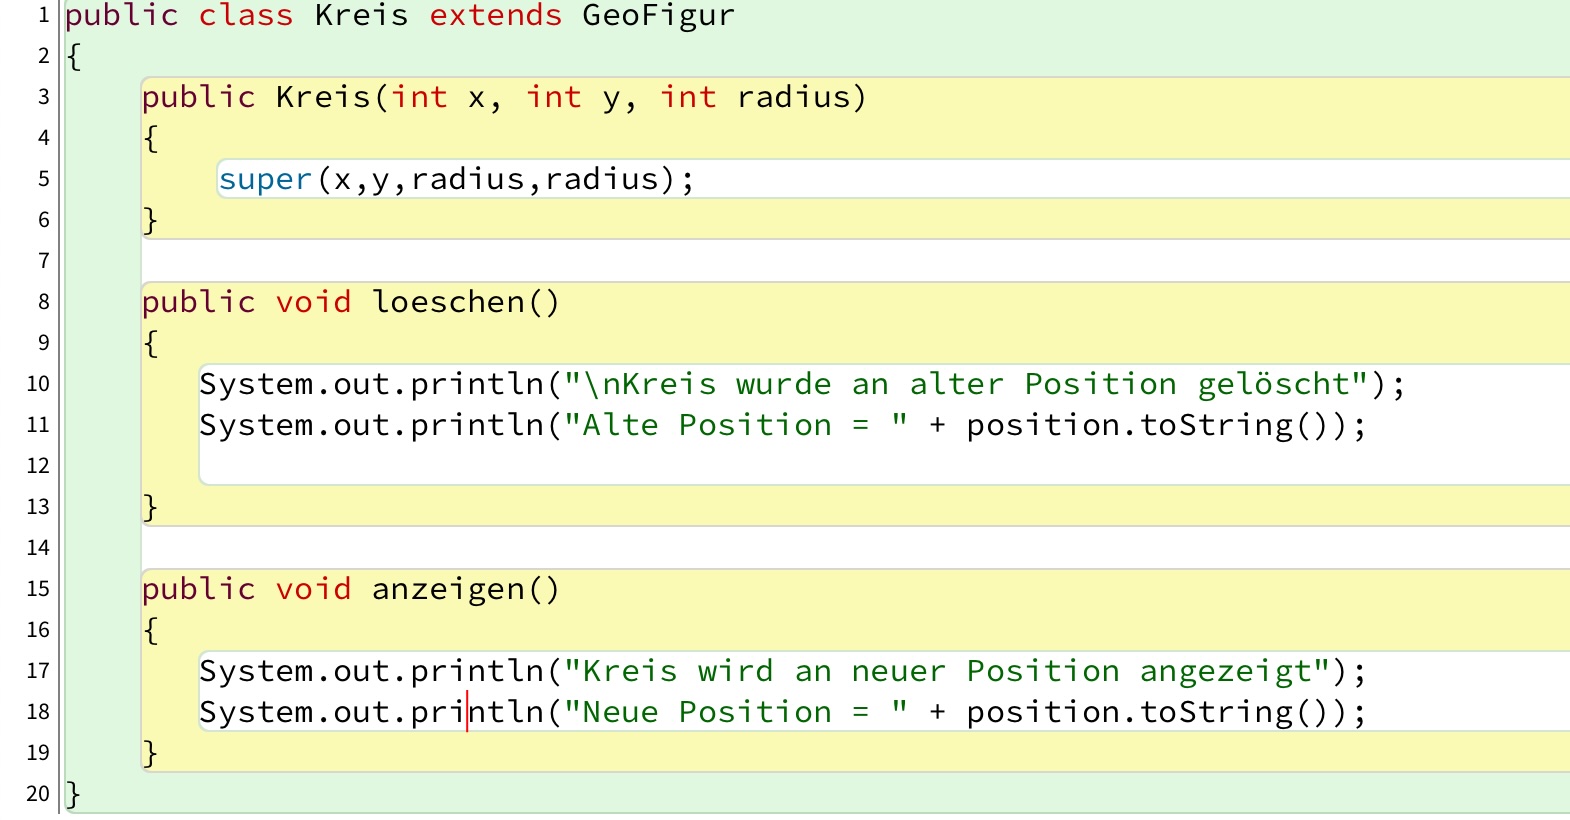Viewport: 1570px width, 820px height.
Task: Click the class name Kreis in class declaration
Action: [361, 16]
